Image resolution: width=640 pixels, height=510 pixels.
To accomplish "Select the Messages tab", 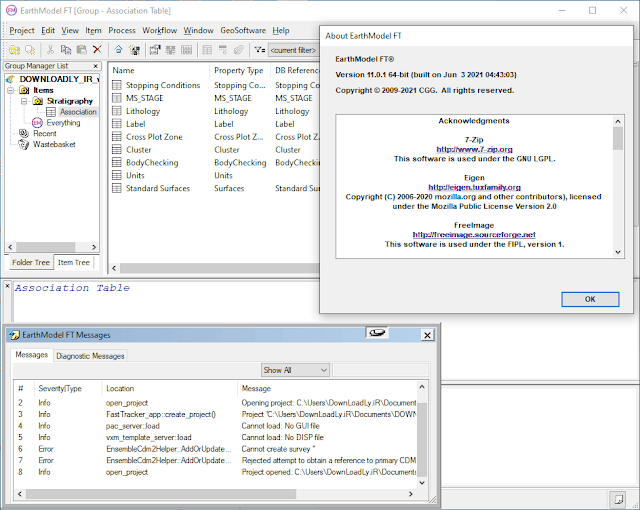I will (x=31, y=355).
